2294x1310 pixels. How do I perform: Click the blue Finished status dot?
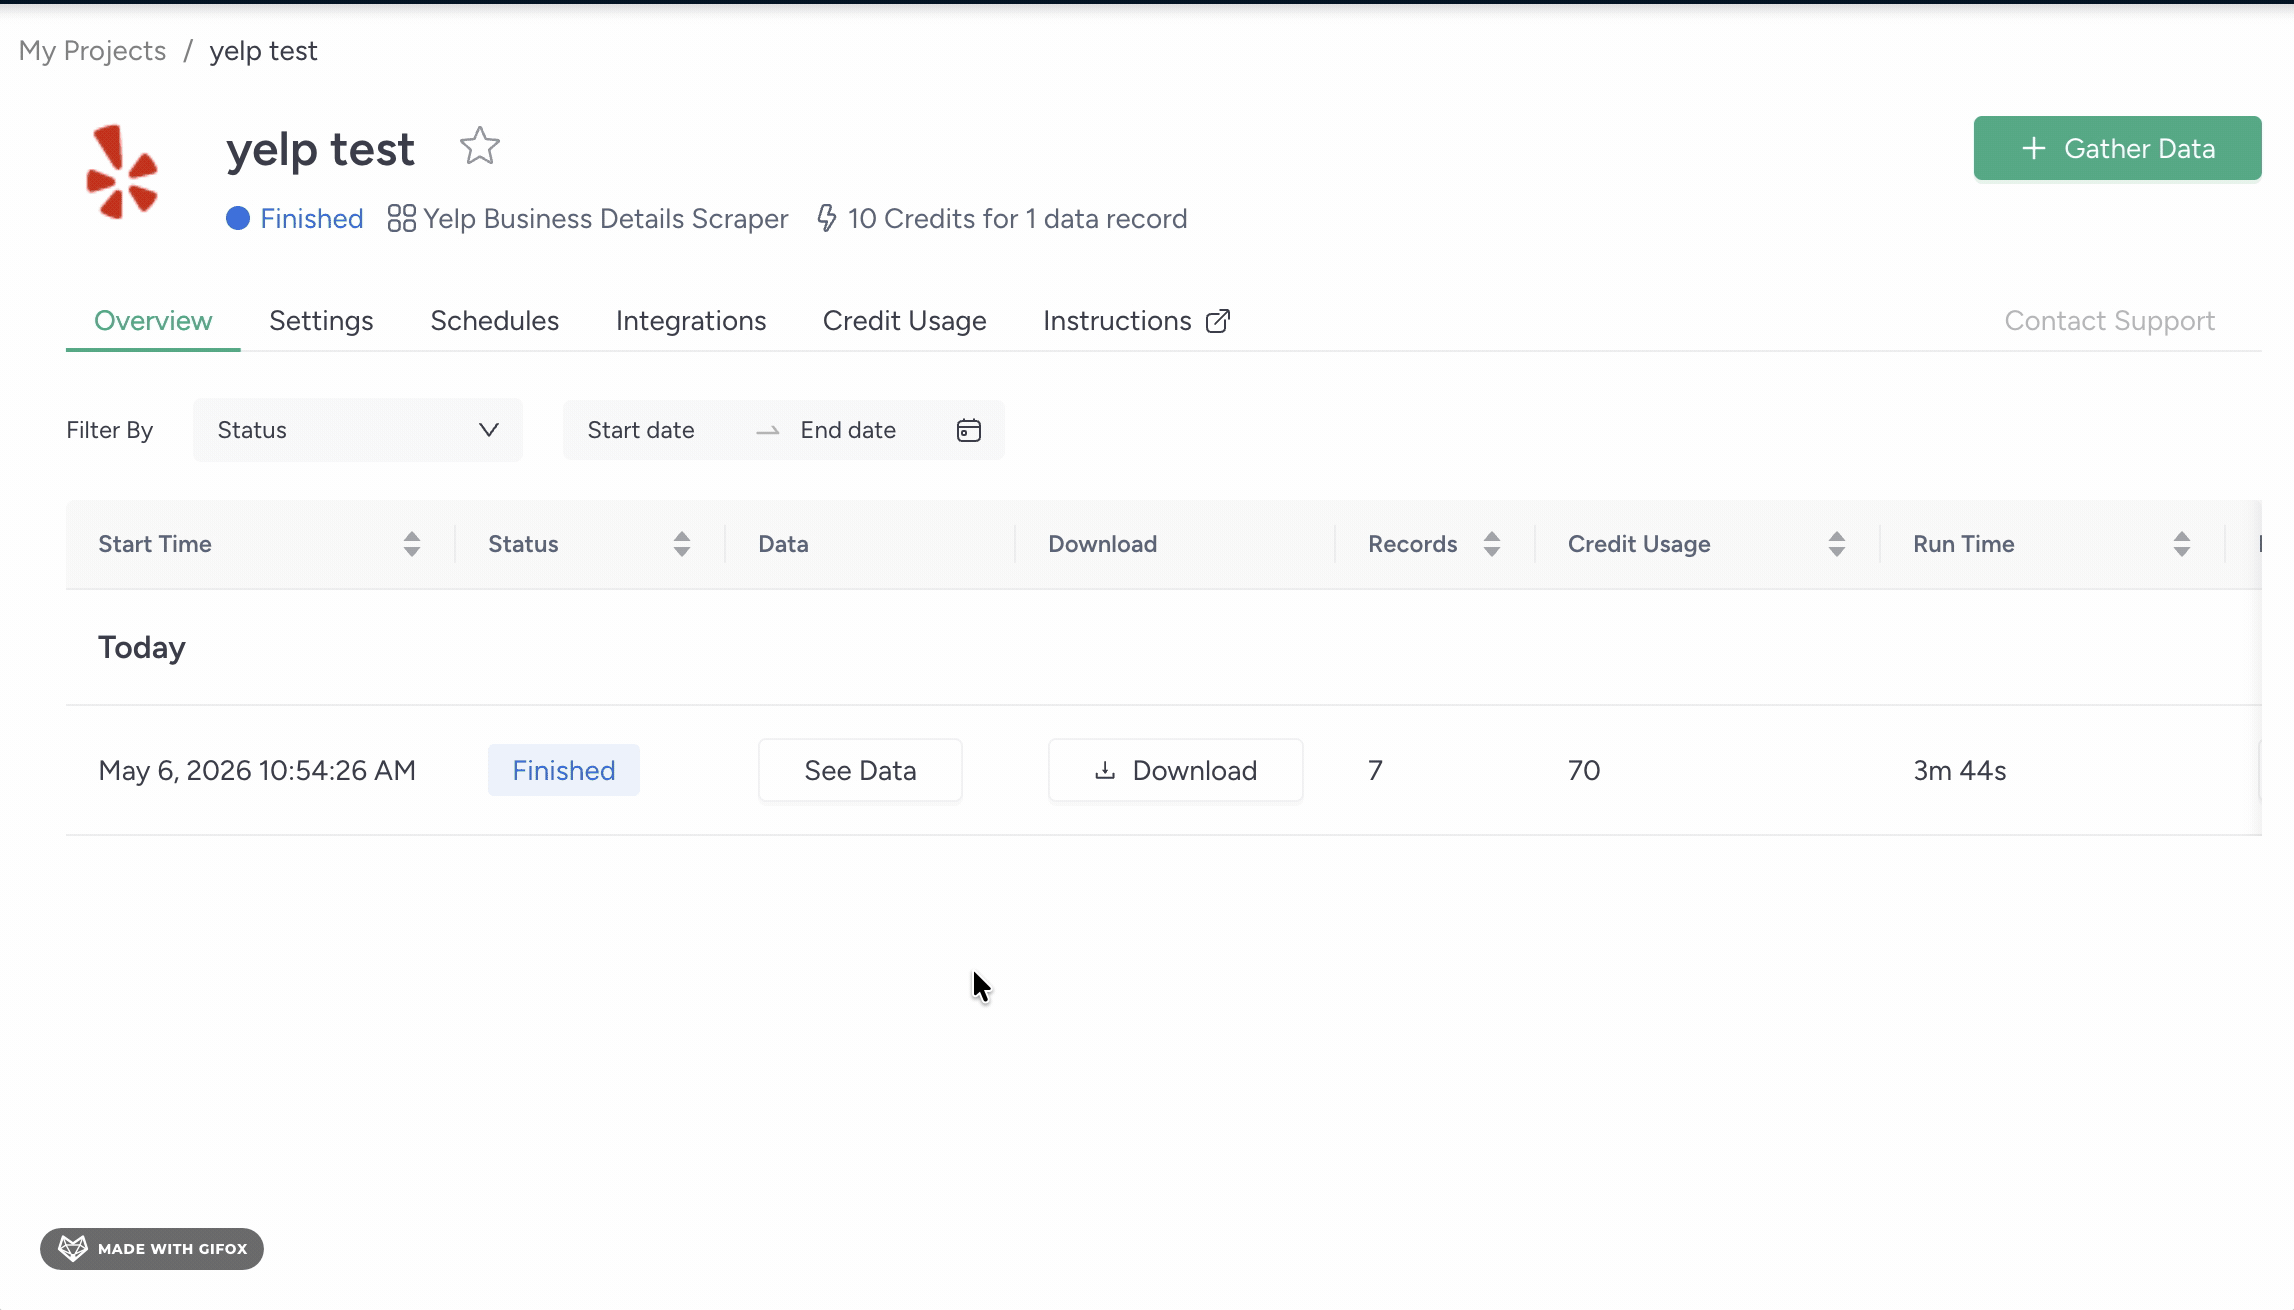pyautogui.click(x=238, y=218)
